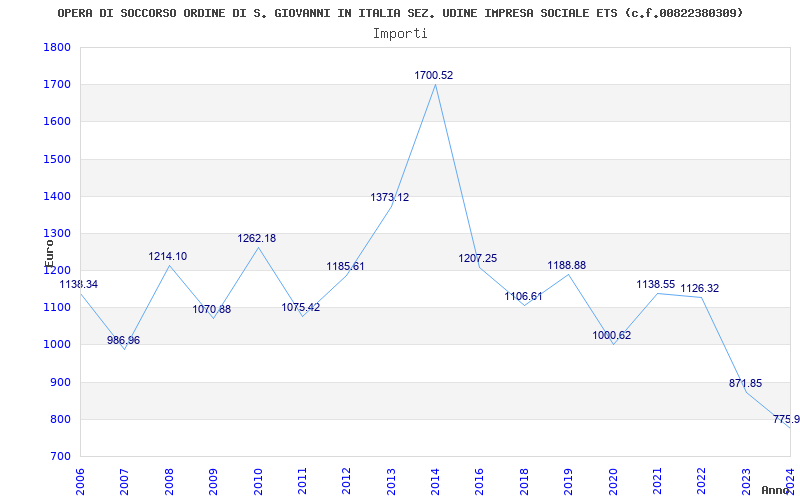Click the data label 1262.18
The width and height of the screenshot is (800, 500).
(x=256, y=238)
